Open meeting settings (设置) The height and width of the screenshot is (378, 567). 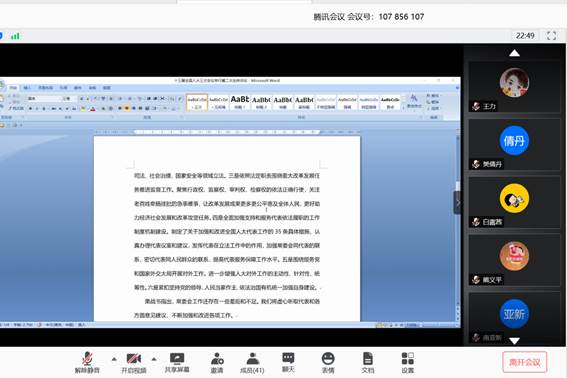408,362
